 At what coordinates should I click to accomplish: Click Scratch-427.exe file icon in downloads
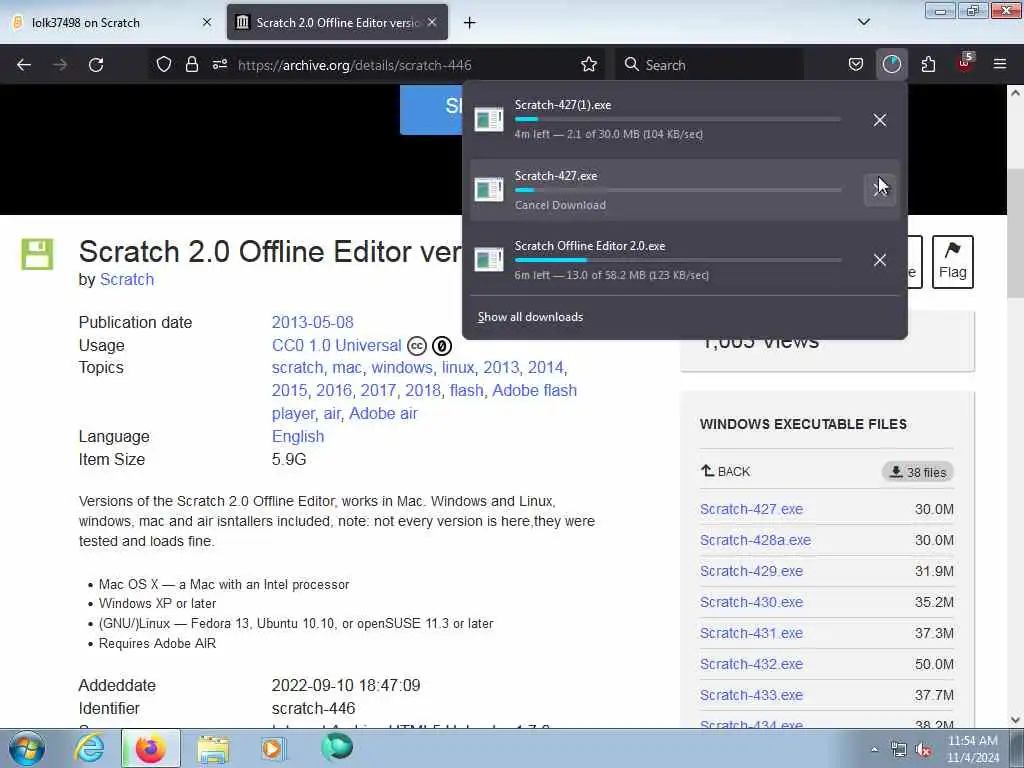click(489, 190)
